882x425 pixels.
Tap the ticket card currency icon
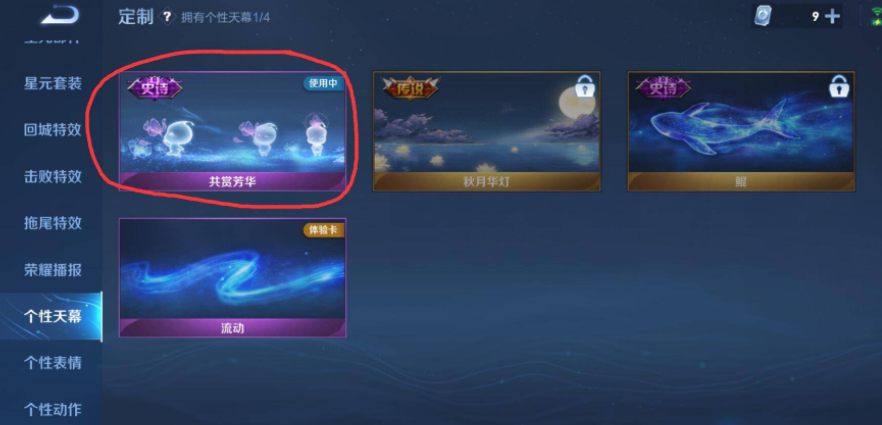click(763, 16)
